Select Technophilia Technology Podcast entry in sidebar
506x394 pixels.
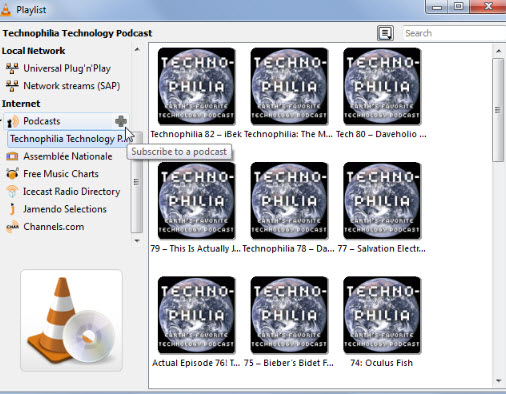pos(70,139)
